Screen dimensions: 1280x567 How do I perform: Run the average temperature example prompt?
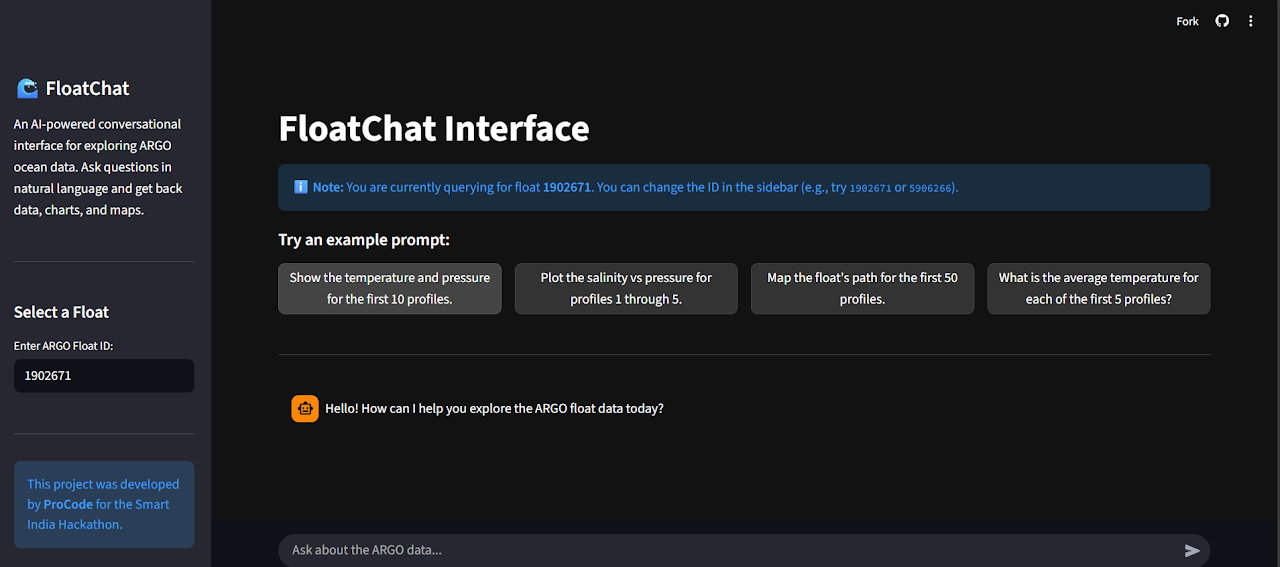click(x=1098, y=289)
